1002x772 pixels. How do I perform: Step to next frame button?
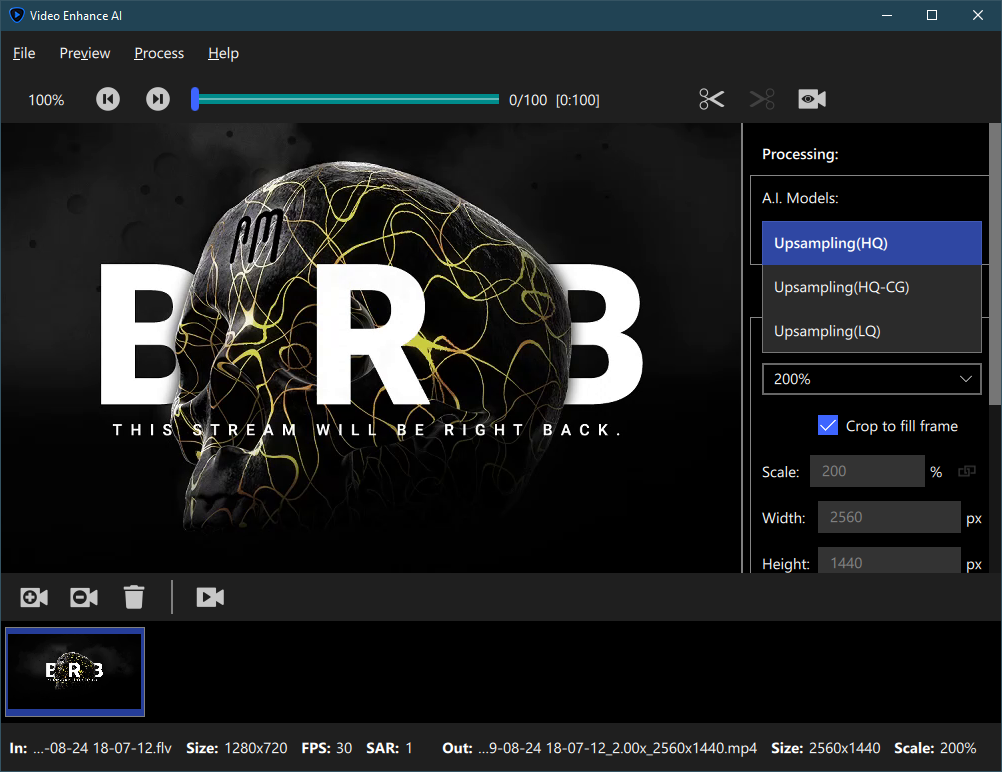point(158,99)
